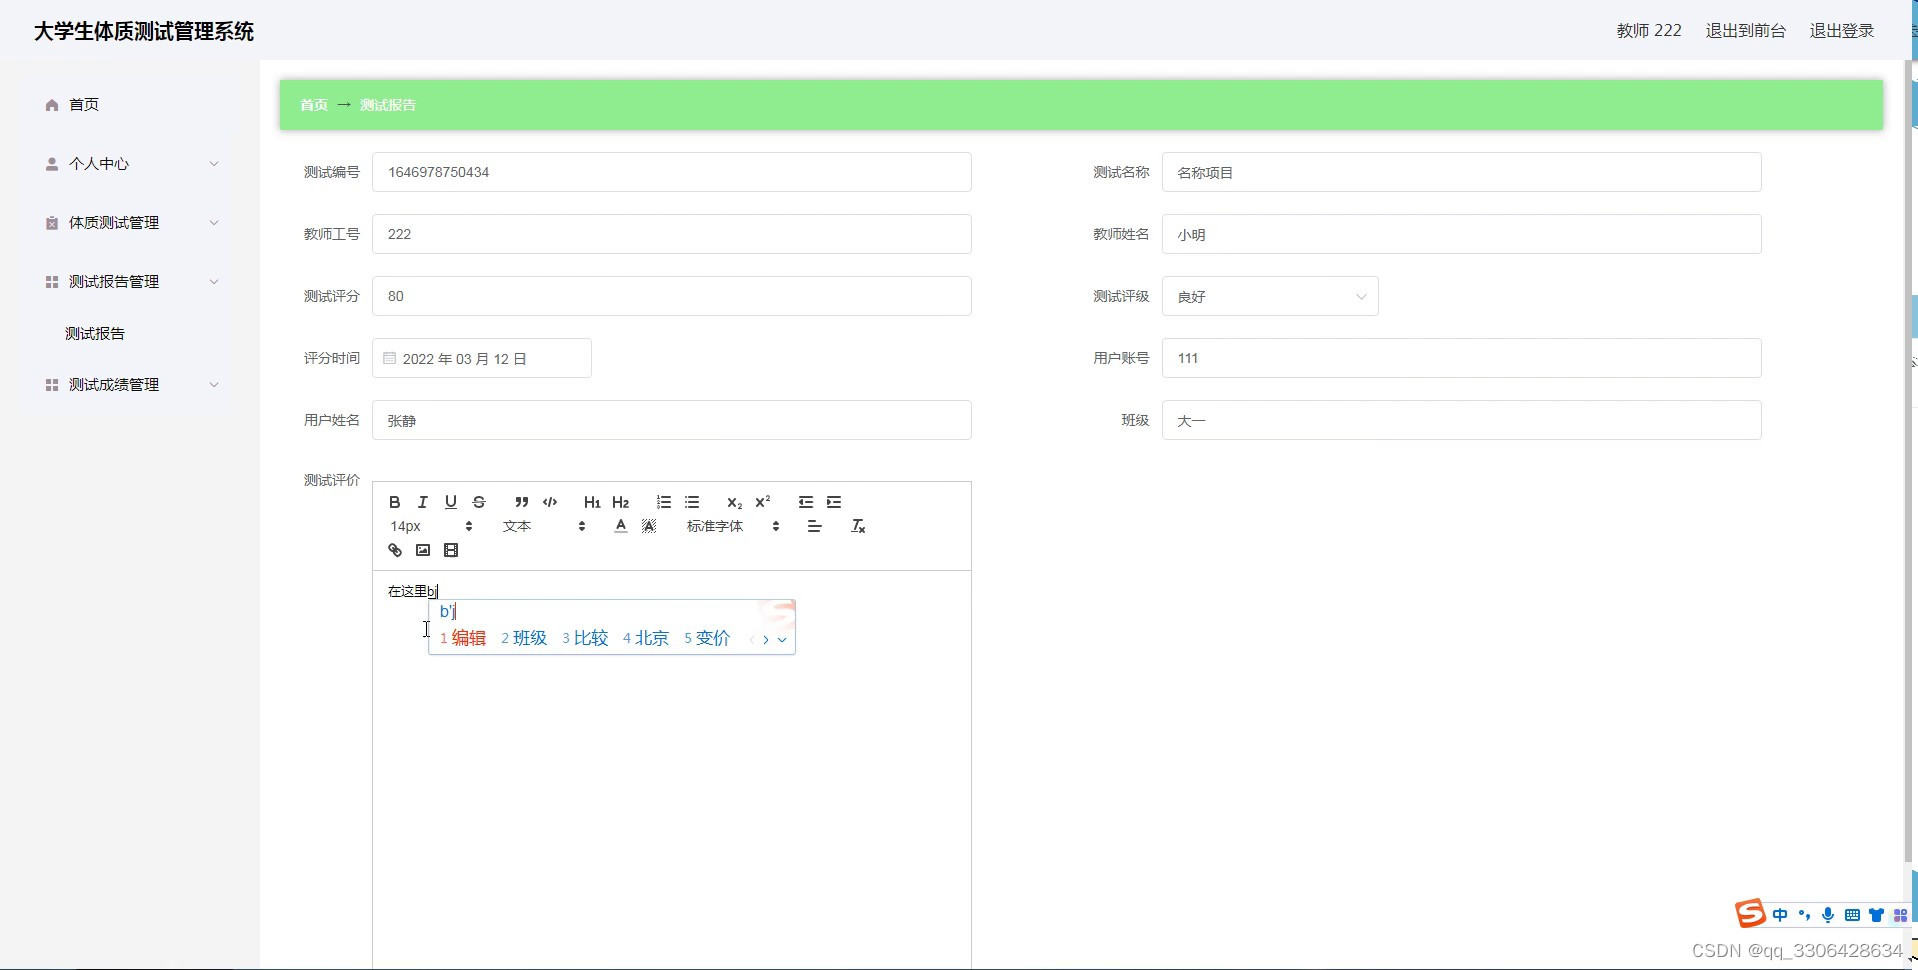Expand the 测试成绩管理 sidebar menu
The image size is (1918, 970).
click(x=130, y=384)
